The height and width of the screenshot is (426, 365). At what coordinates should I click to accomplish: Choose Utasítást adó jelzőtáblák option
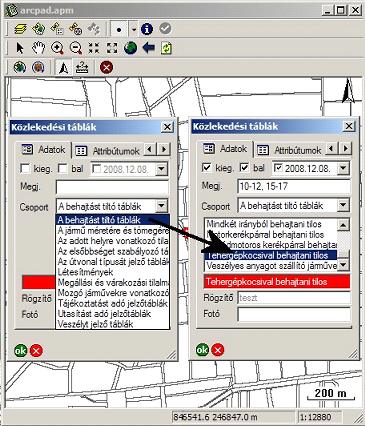pos(113,314)
